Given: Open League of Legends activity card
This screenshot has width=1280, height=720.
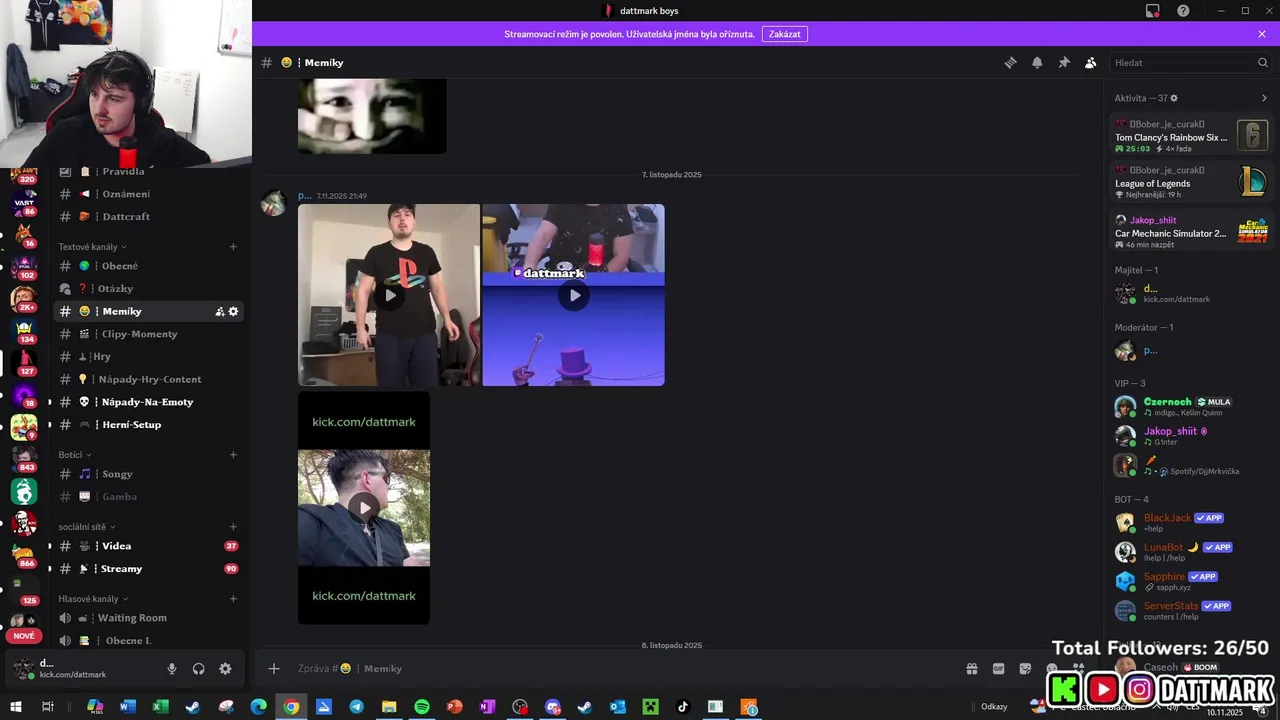Looking at the screenshot, I should pos(1191,182).
